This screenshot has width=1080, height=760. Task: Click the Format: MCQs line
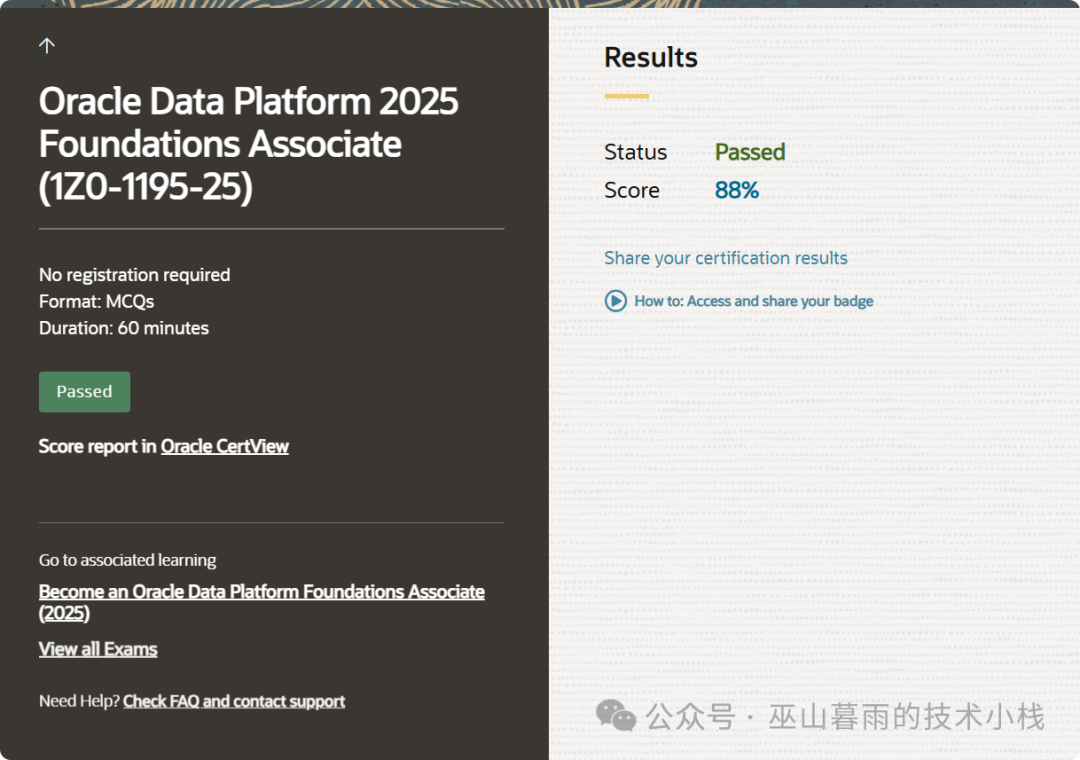tap(96, 302)
